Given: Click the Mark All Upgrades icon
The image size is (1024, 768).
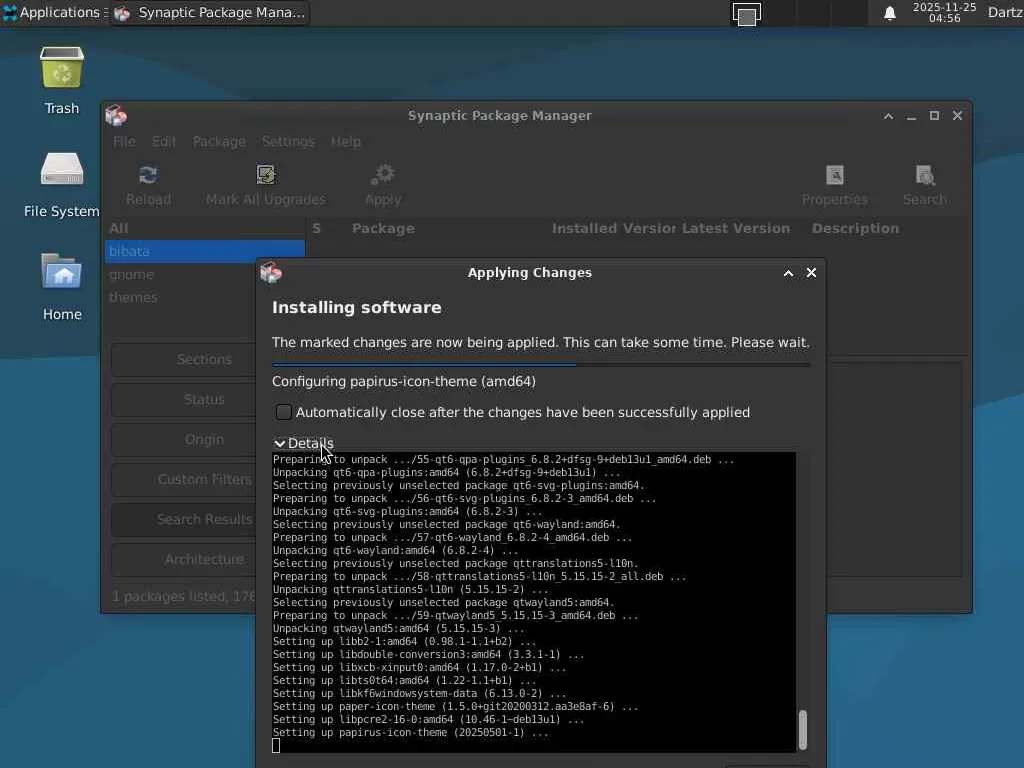Looking at the screenshot, I should tap(266, 175).
